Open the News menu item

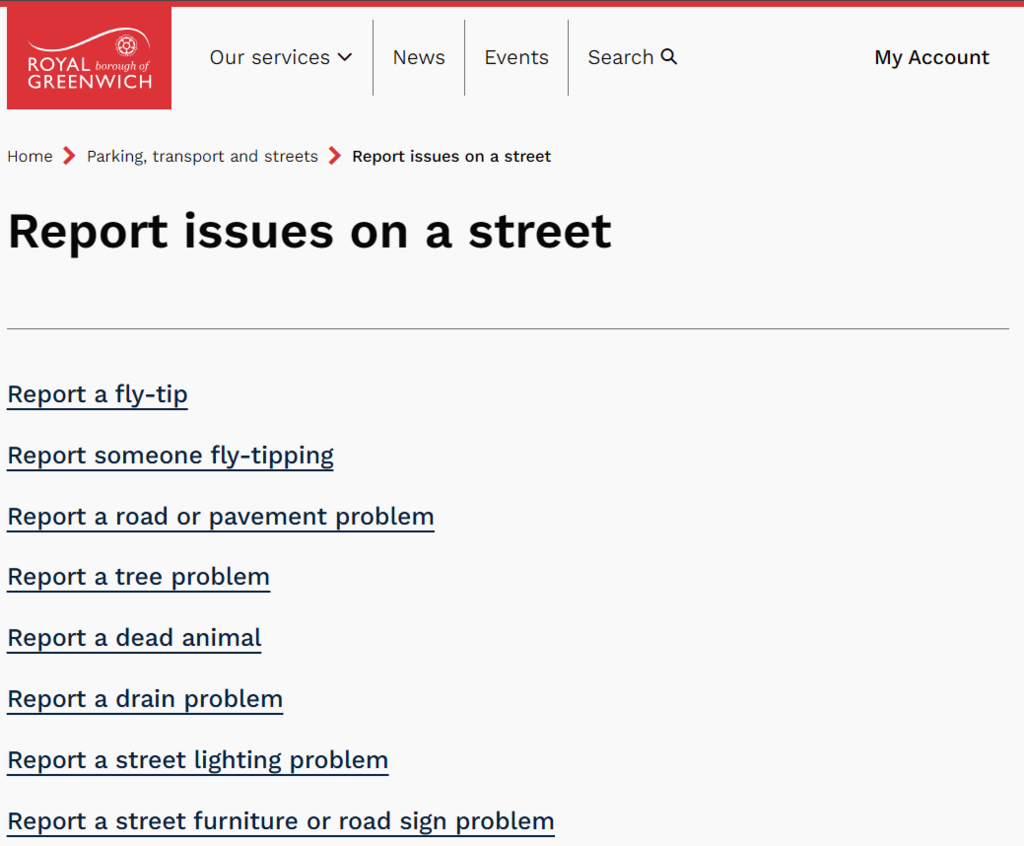tap(418, 58)
